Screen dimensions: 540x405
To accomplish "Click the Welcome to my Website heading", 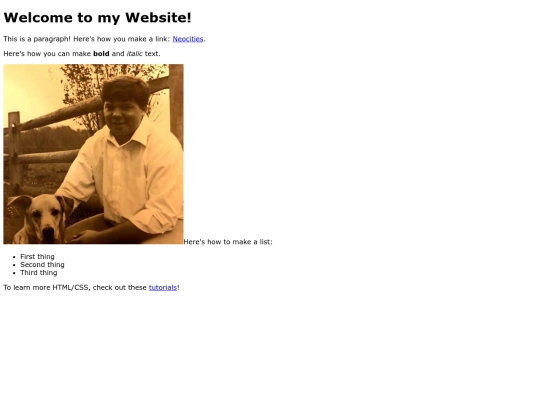I will pos(97,18).
